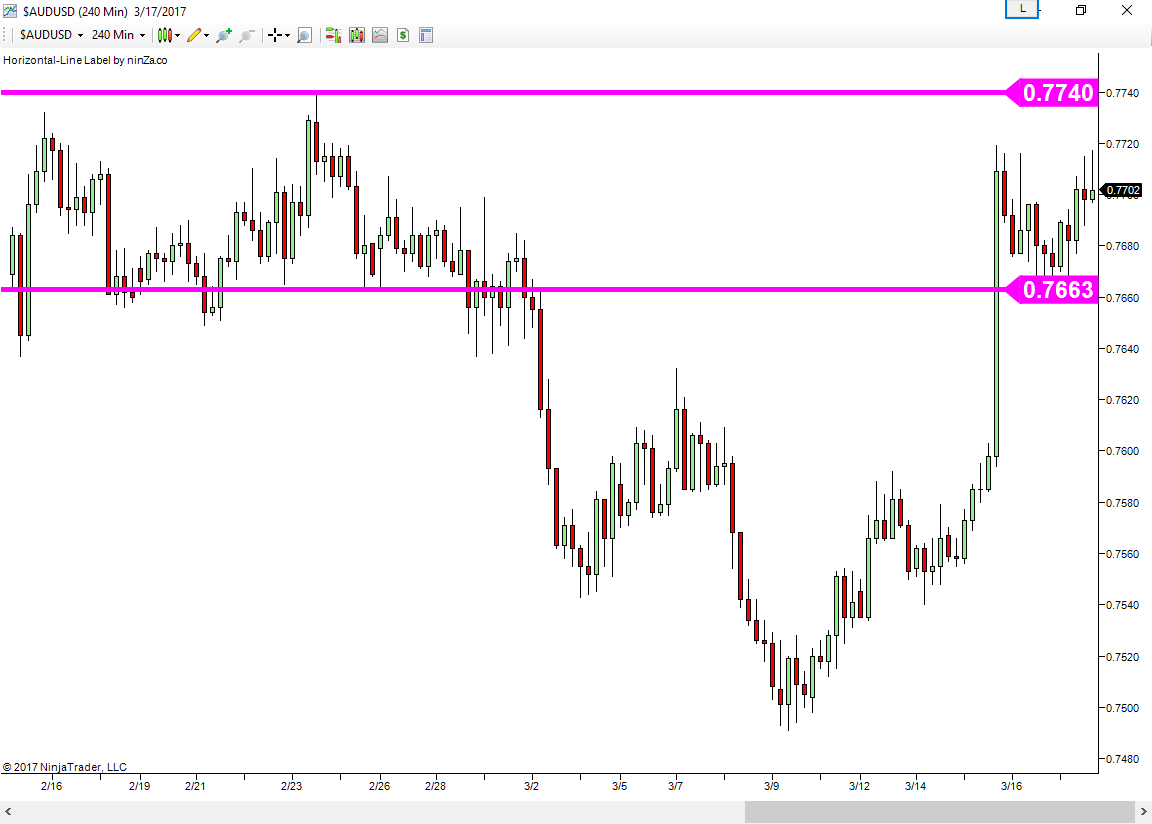Open the Strategies dollar sign icon
Screen dimensions: 1152x824
pos(403,35)
